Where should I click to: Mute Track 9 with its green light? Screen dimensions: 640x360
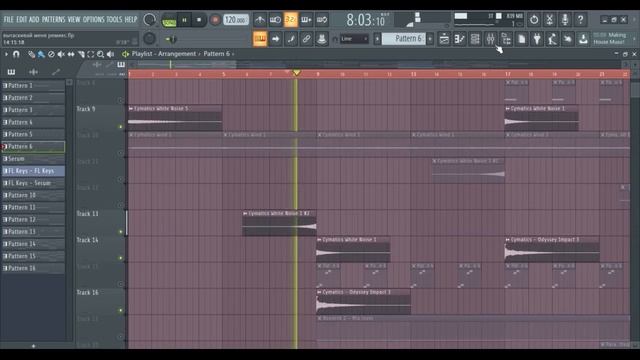pyautogui.click(x=120, y=127)
